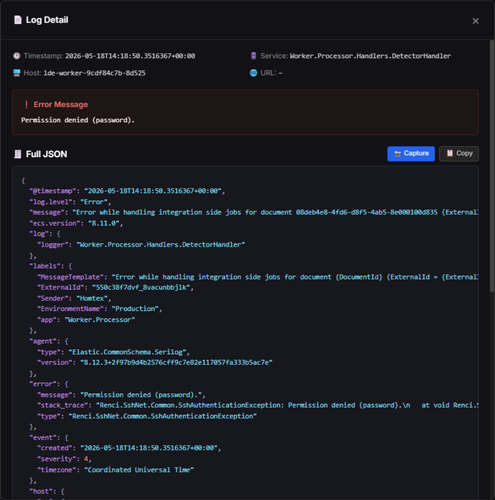Click the red exclamation Error Message icon
The height and width of the screenshot is (500, 495).
(26, 105)
